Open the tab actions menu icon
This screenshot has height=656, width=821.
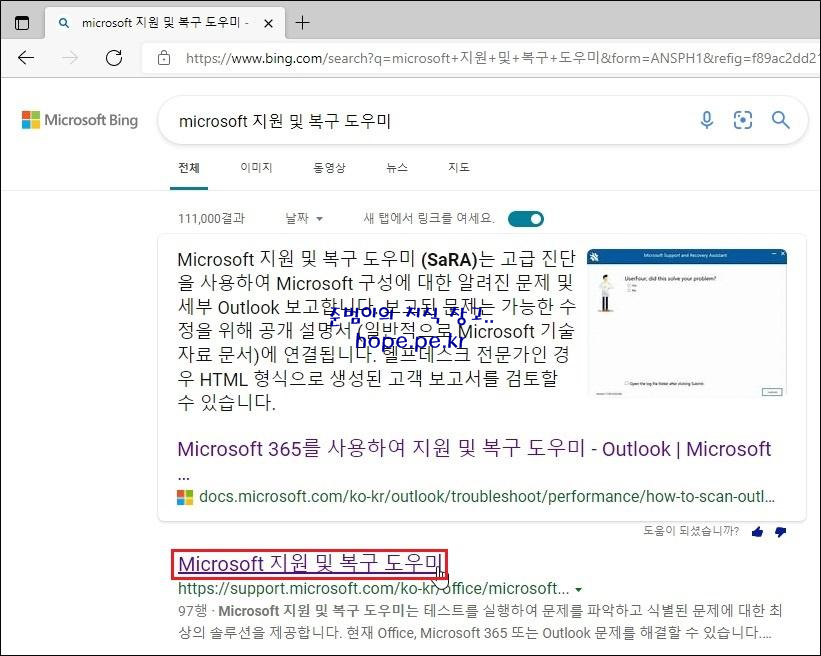[22, 23]
